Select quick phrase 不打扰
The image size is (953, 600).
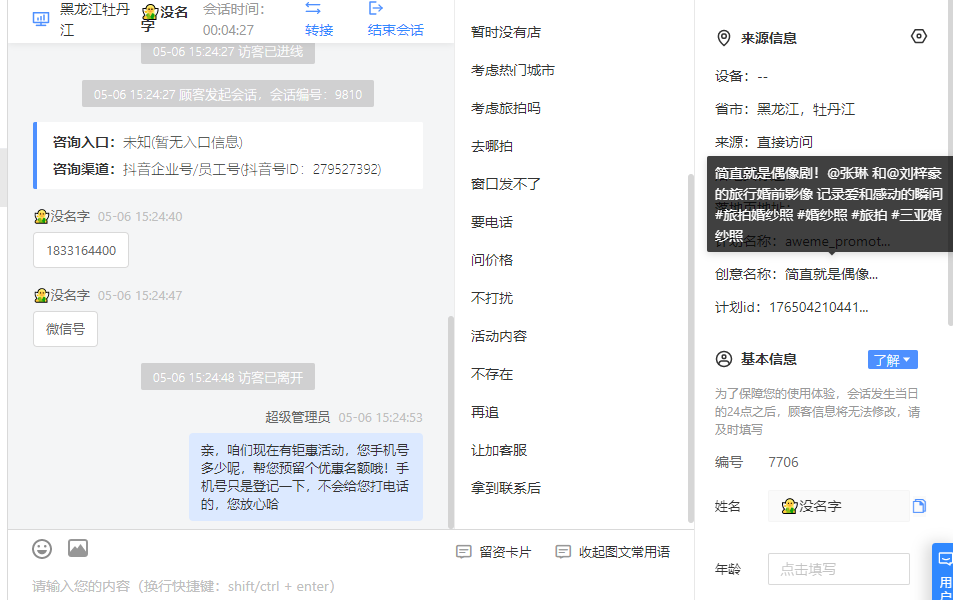[x=492, y=298]
